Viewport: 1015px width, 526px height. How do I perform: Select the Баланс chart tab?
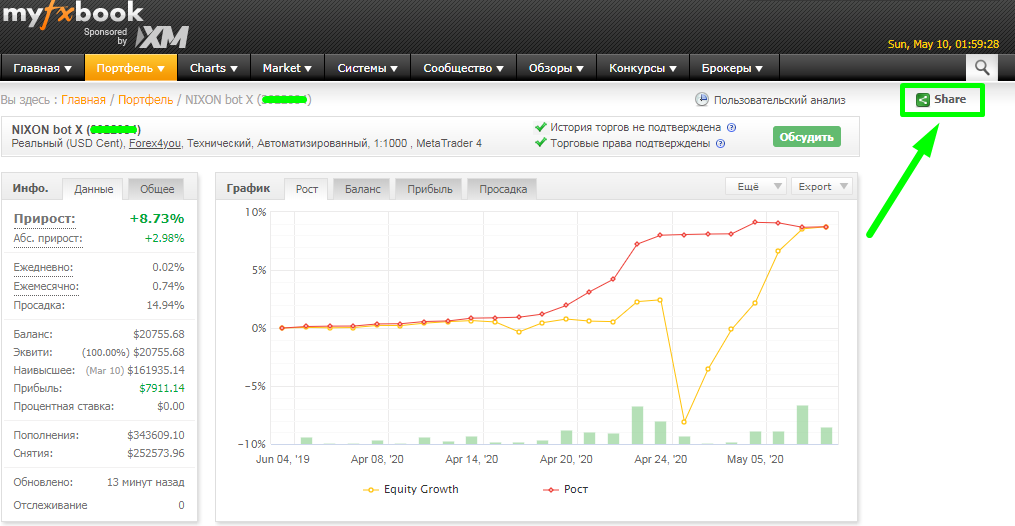(x=362, y=189)
